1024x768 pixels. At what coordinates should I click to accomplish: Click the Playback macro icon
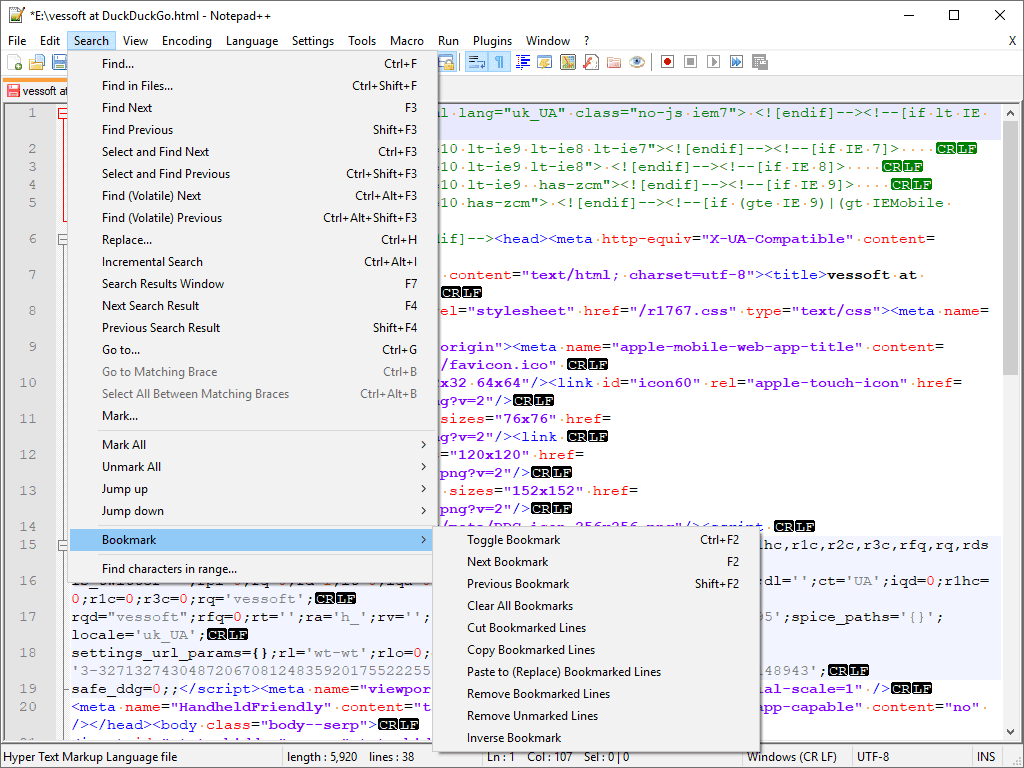coord(713,62)
